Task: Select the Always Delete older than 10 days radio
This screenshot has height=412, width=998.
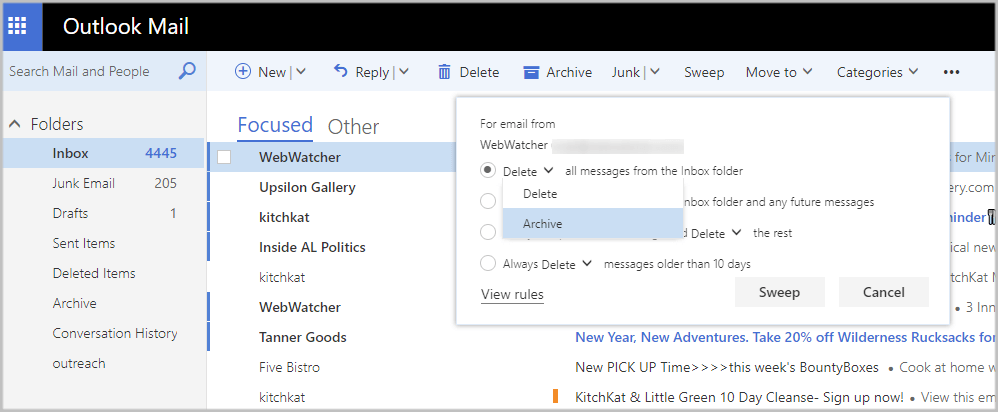Action: click(x=488, y=264)
